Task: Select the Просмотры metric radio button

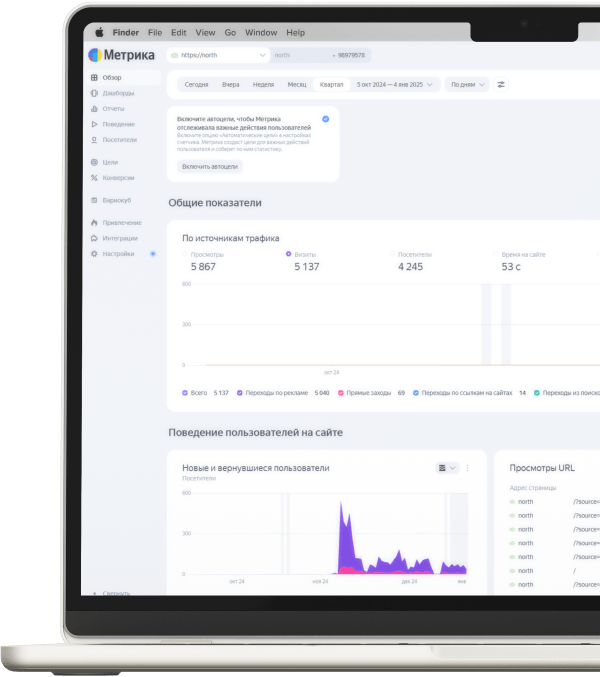Action: (185, 254)
